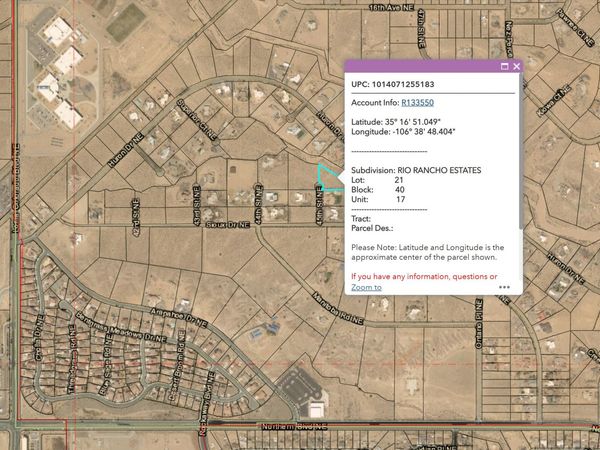Close the parcel info popup
The width and height of the screenshot is (600, 450).
tap(517, 67)
